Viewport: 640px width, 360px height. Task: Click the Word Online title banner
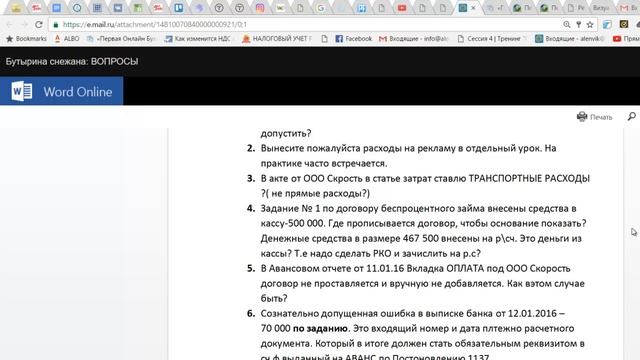coord(61,91)
